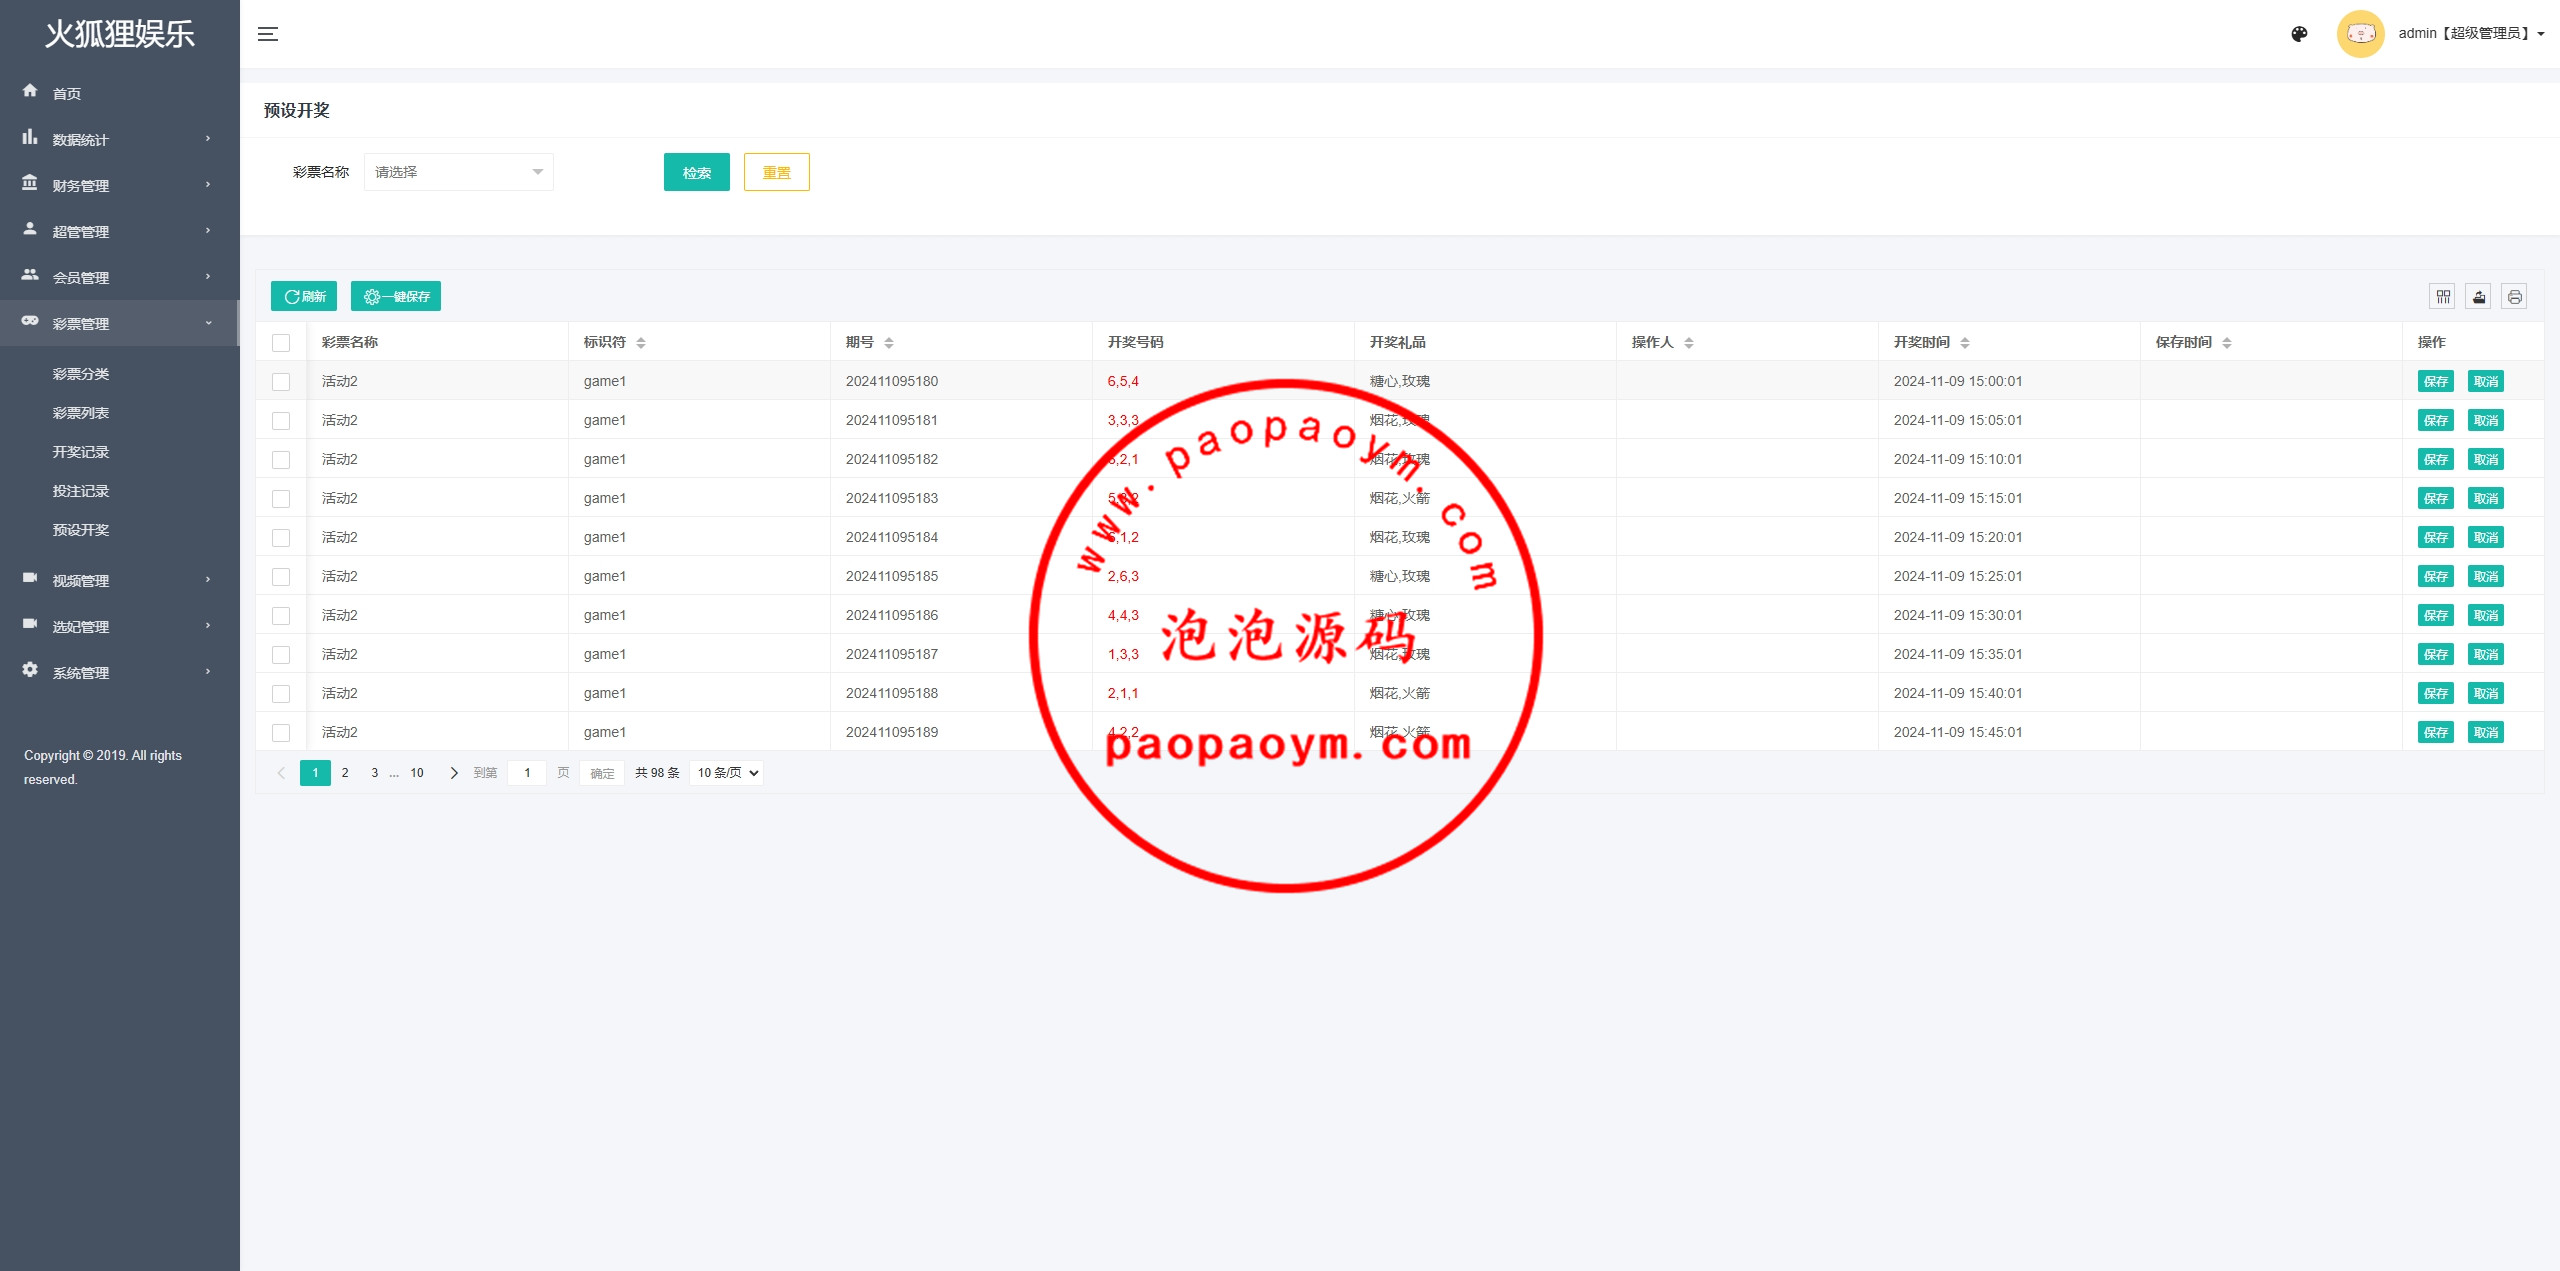Screen dimensions: 2560x1271
Task: Check the row for 期号 202411095189
Action: point(281,733)
